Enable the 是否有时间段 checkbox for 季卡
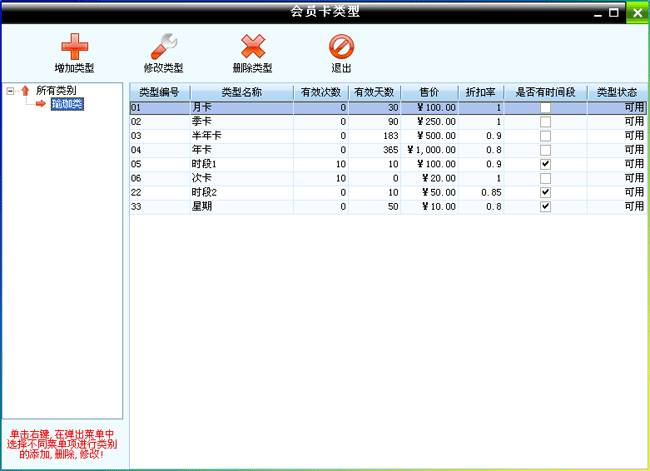This screenshot has width=650, height=471. (545, 121)
